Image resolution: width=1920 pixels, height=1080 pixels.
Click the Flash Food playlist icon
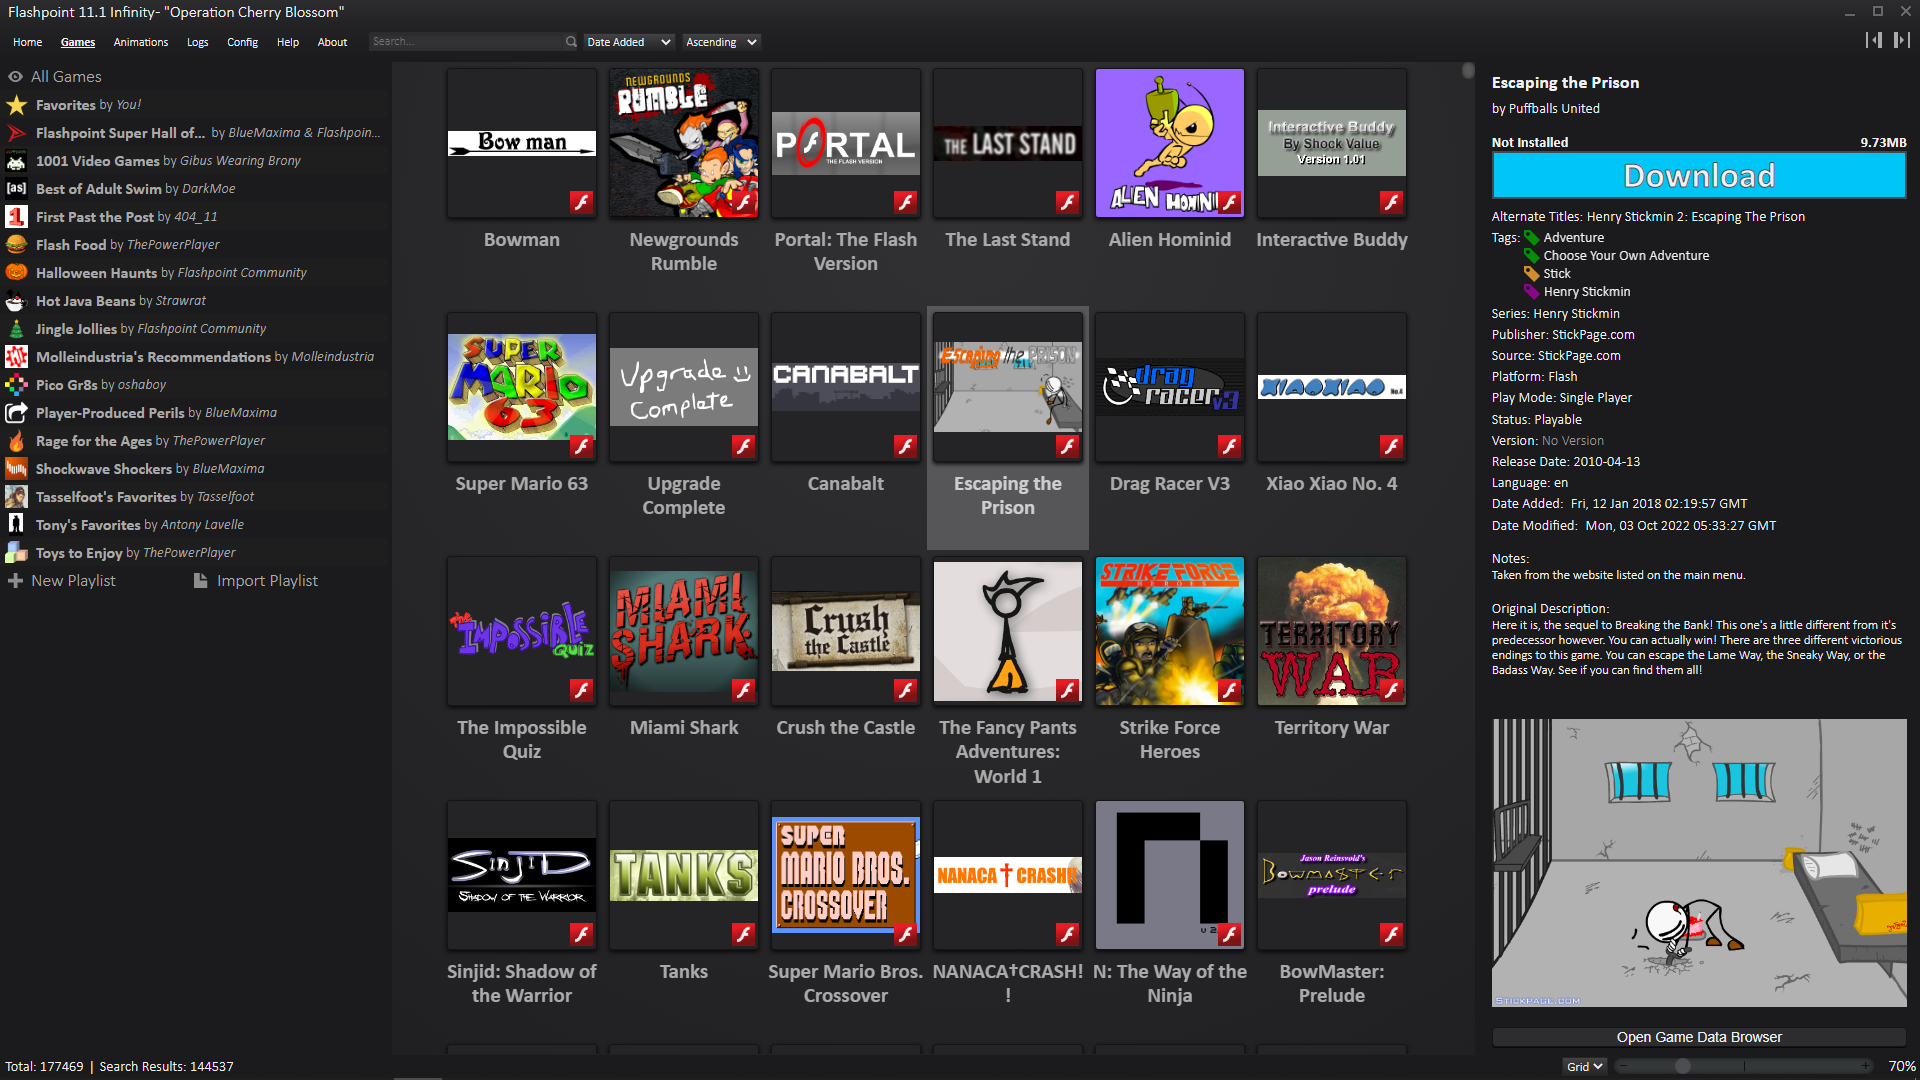[x=18, y=244]
